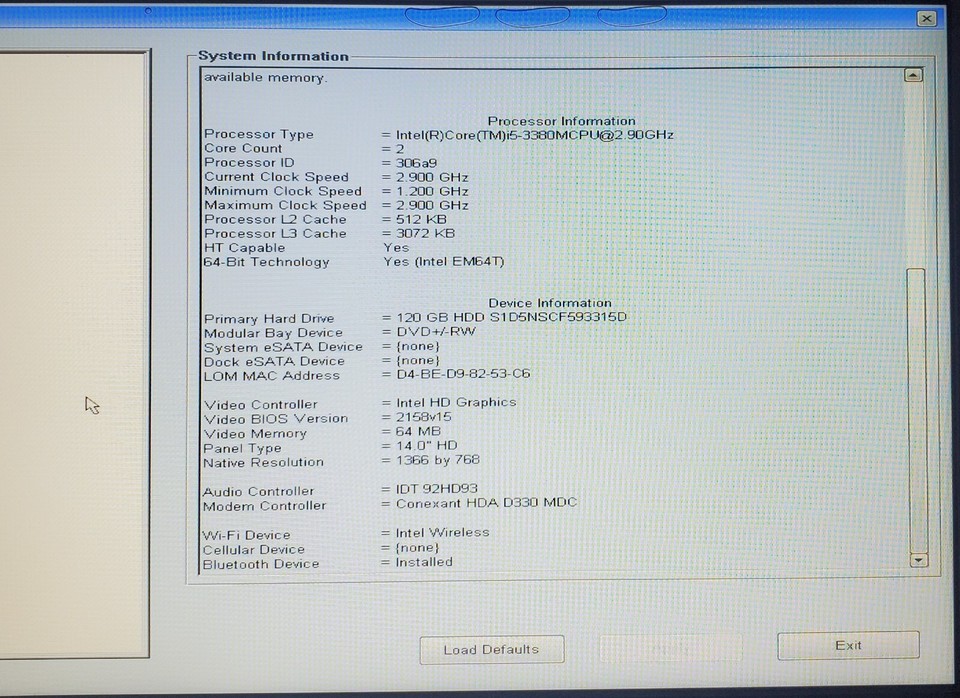This screenshot has height=698, width=960.
Task: Click the leftmost oval button in the title bar
Action: point(441,16)
